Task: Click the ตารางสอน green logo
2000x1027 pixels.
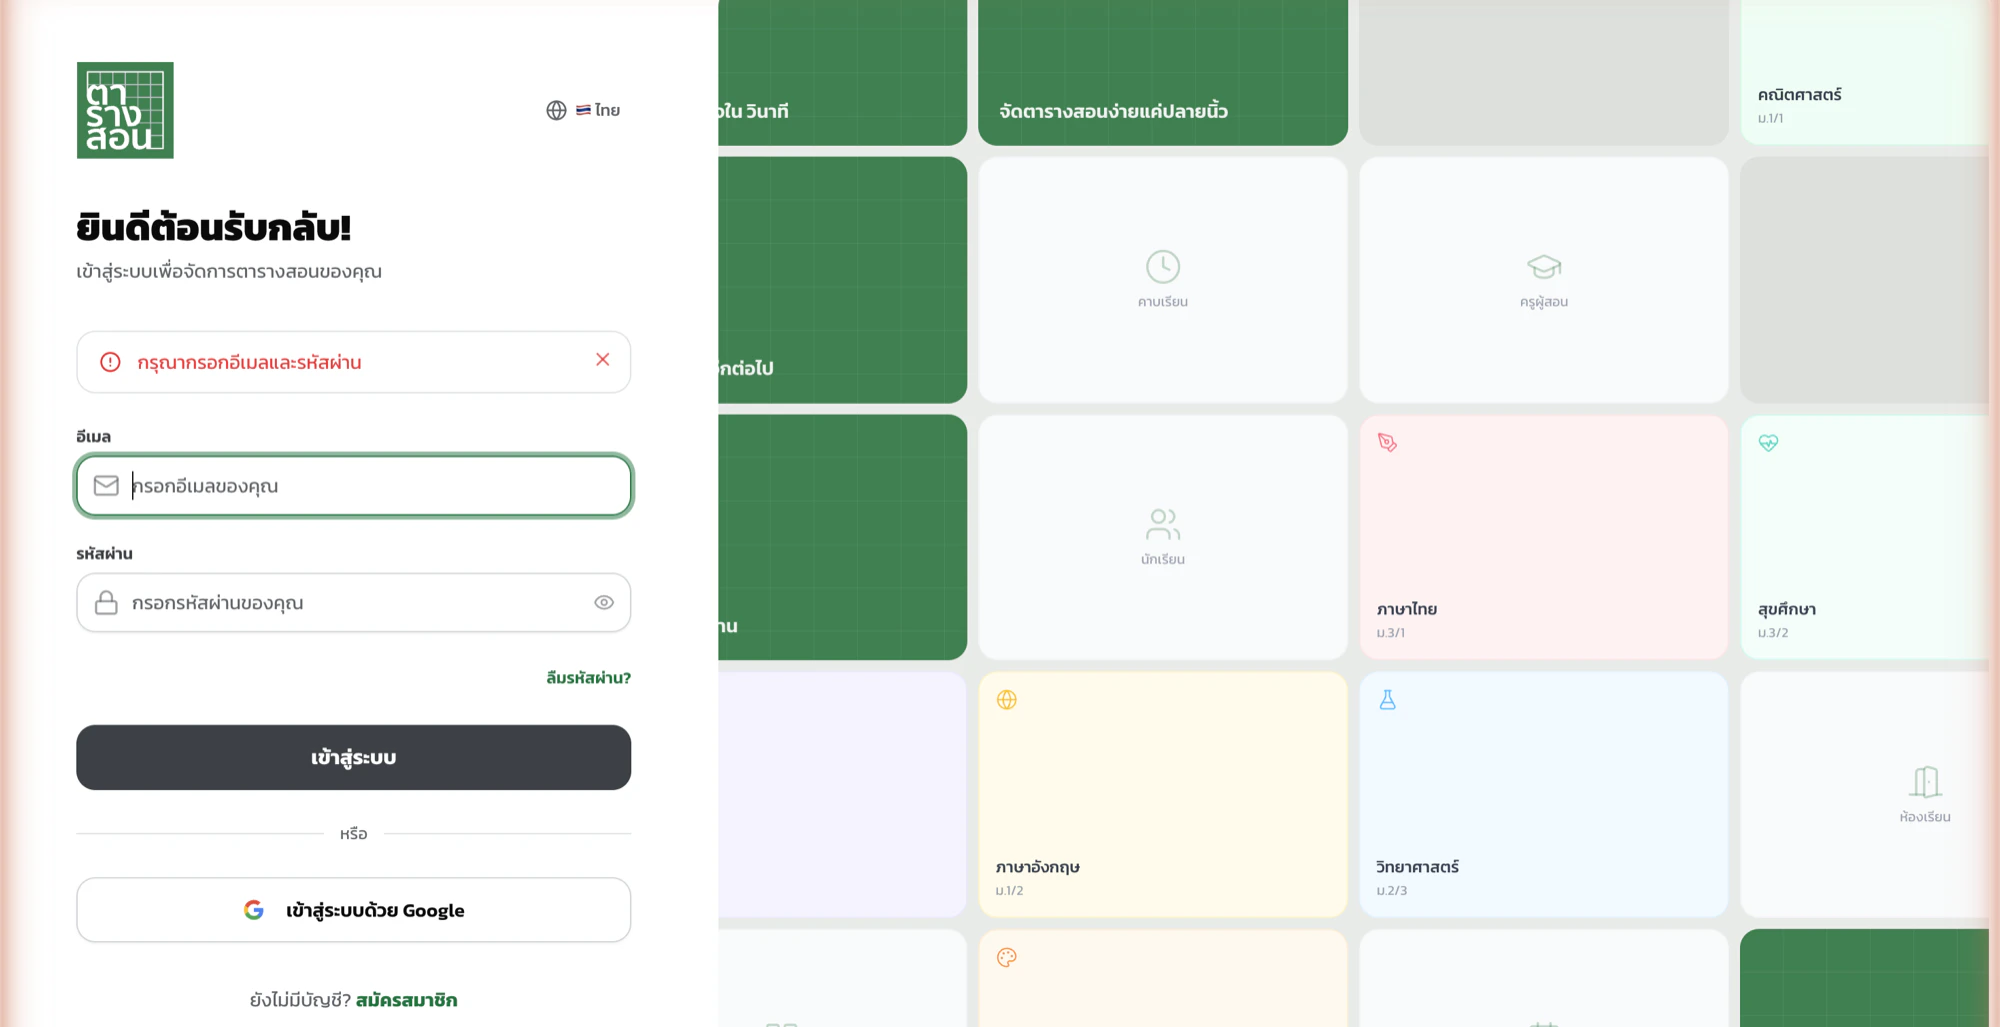Action: tap(125, 110)
